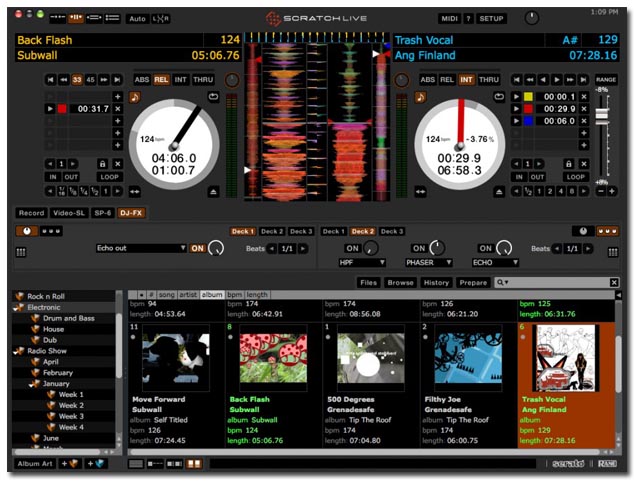634x482 pixels.
Task: Trigger left deck cue at 00:31.7
Action: pos(50,109)
